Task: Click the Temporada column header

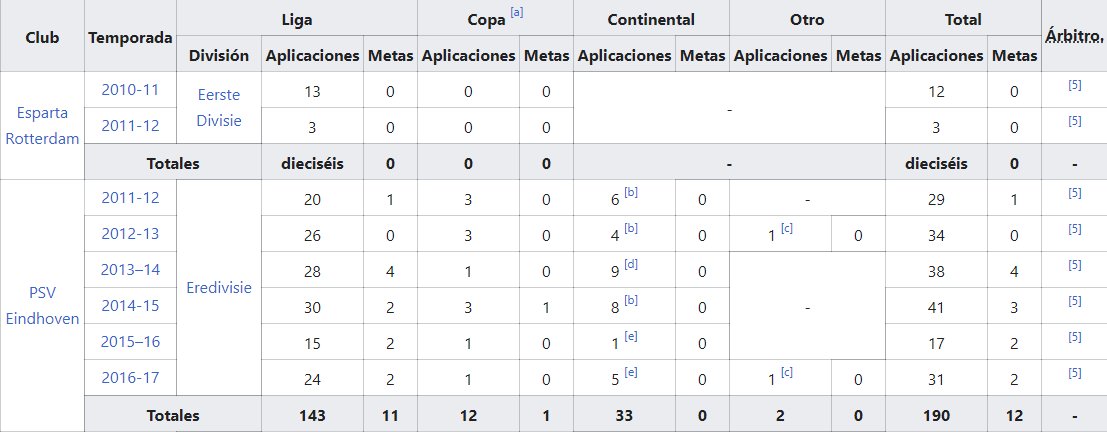Action: tap(130, 37)
